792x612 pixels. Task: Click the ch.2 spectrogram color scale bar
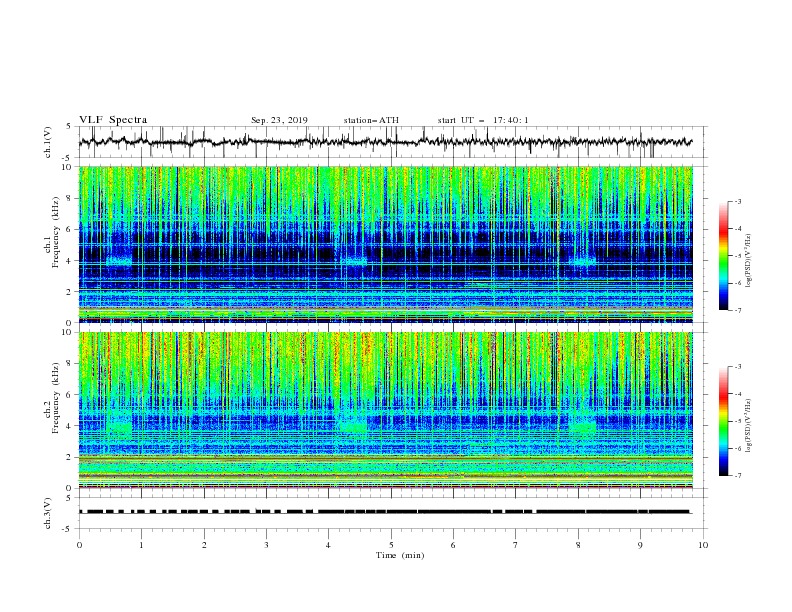(723, 421)
